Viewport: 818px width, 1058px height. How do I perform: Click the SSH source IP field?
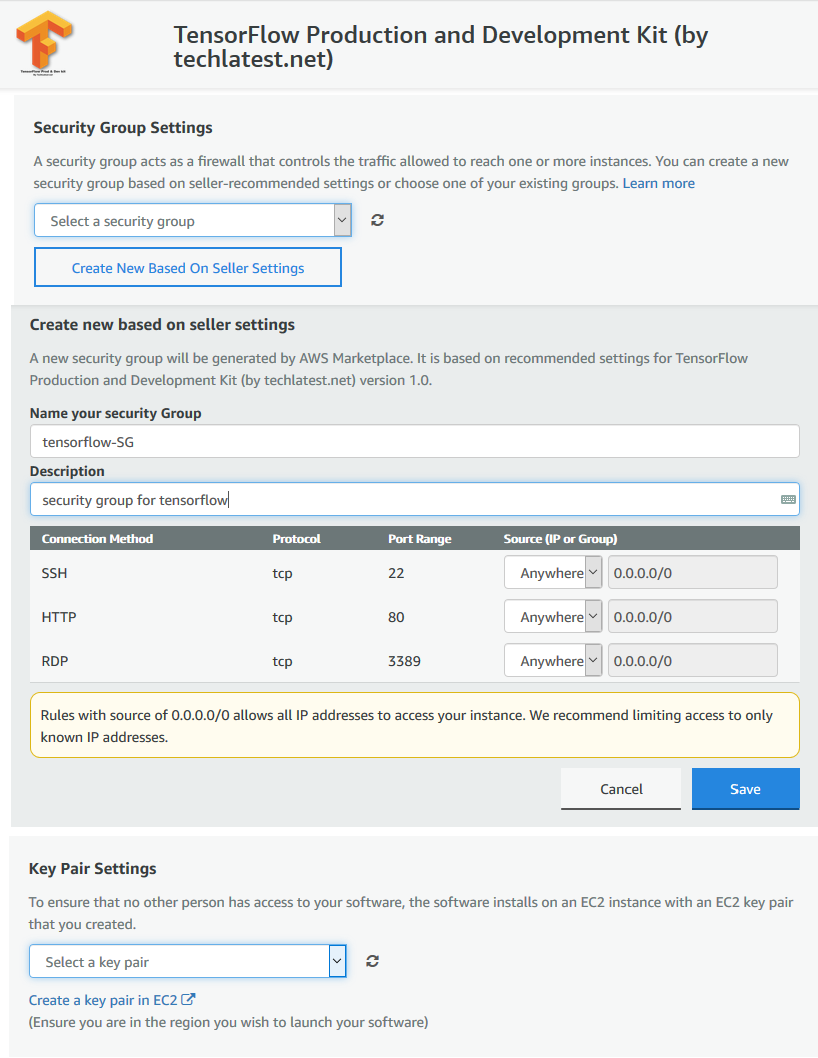[x=692, y=573]
